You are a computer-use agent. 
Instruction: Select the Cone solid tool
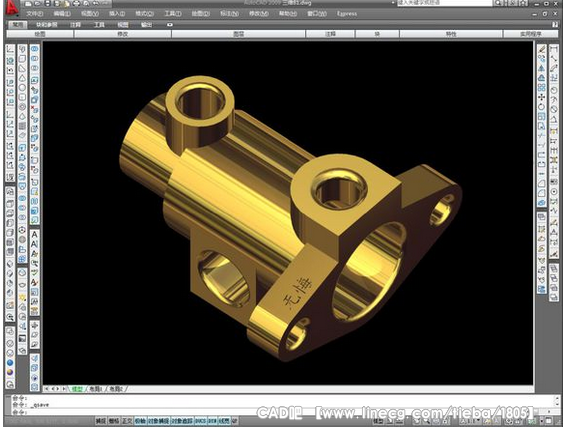pyautogui.click(x=22, y=78)
